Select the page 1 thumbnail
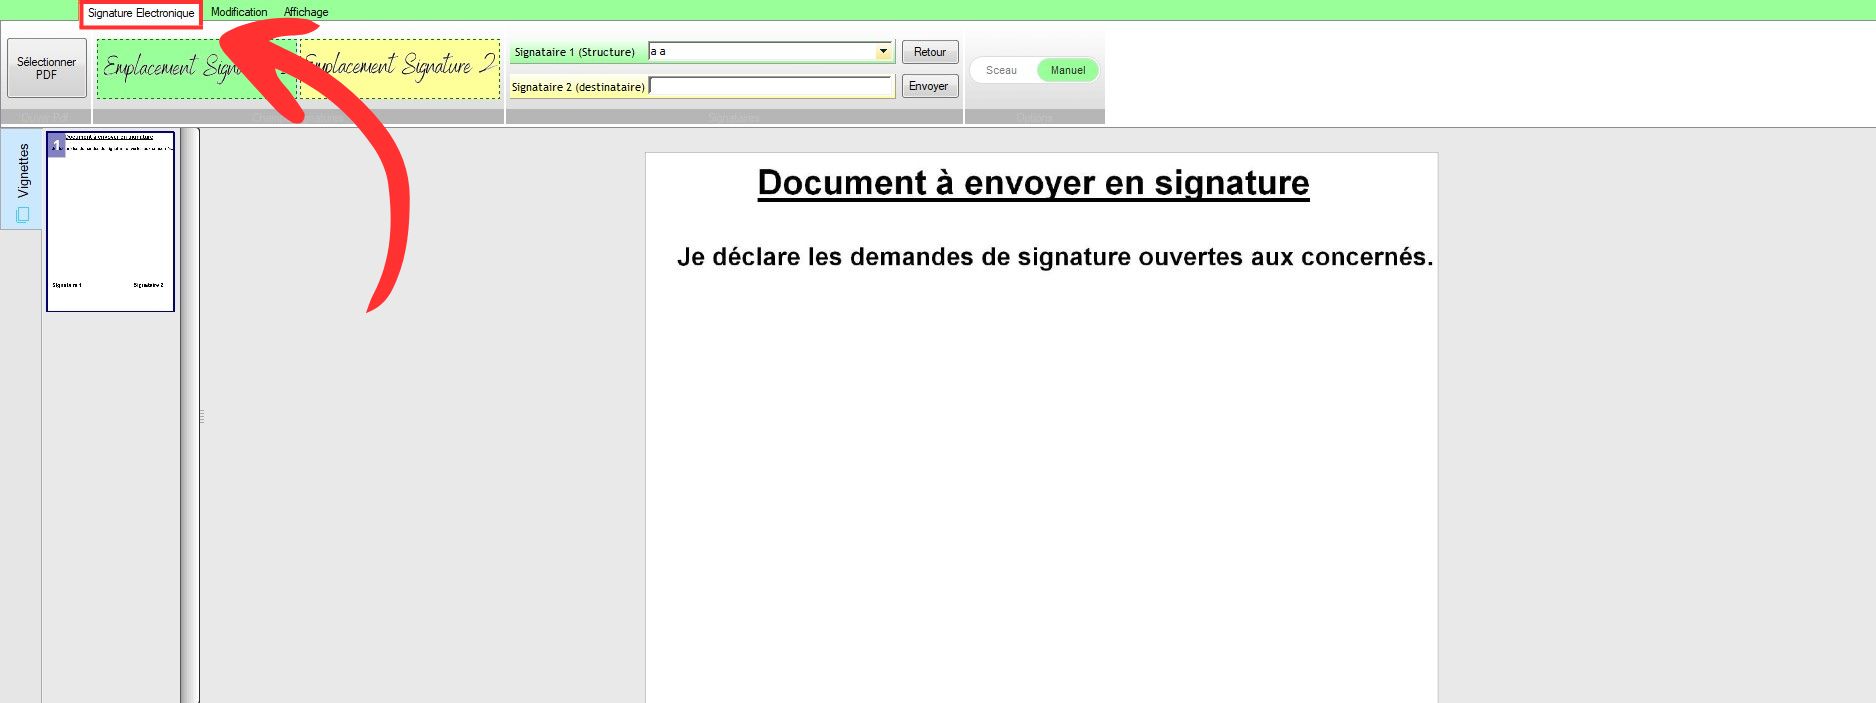1876x703 pixels. click(x=111, y=221)
